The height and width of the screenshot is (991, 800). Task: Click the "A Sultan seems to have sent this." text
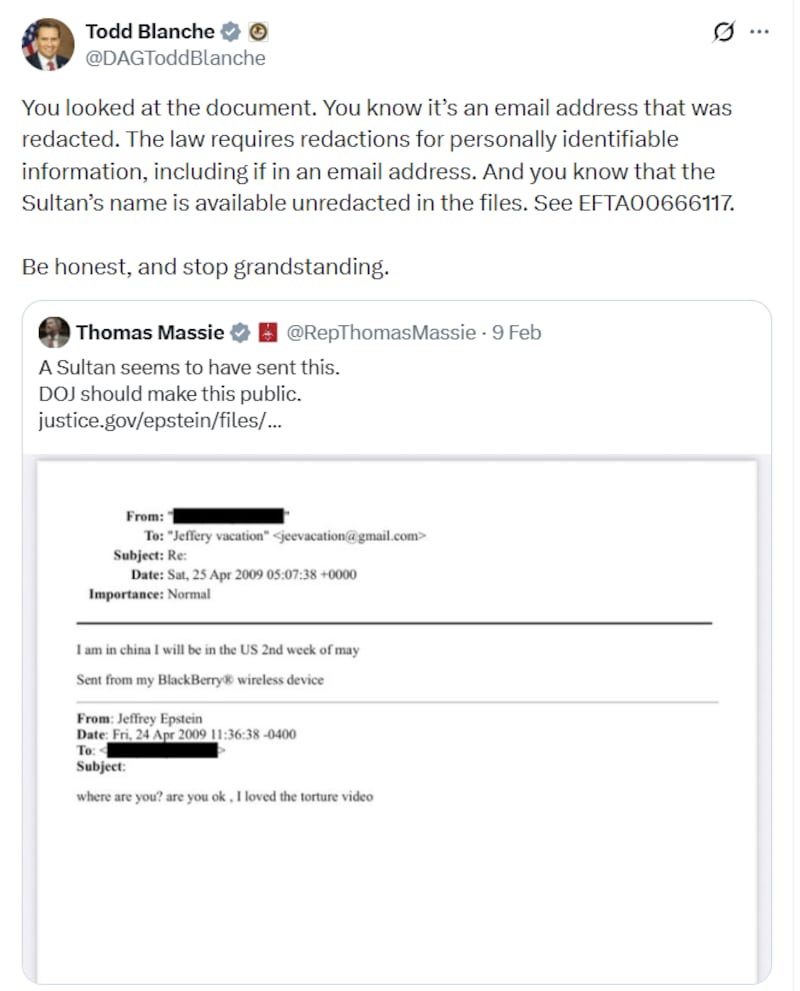click(189, 367)
